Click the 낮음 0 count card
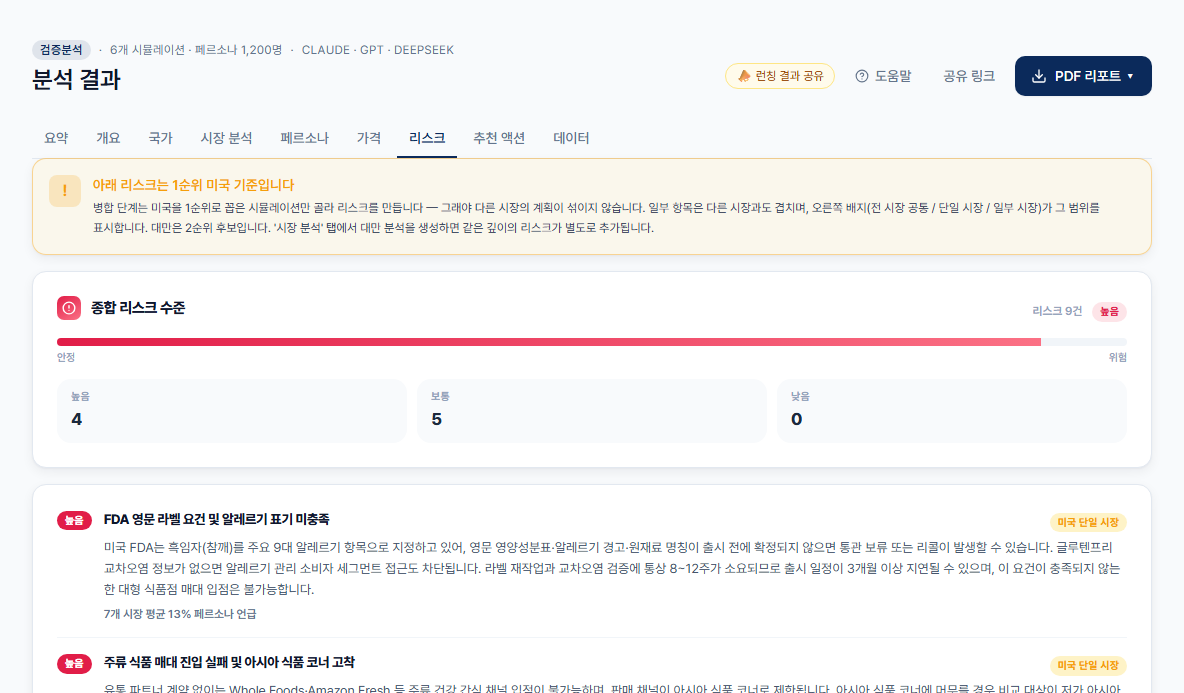The width and height of the screenshot is (1184, 693). (x=951, y=411)
